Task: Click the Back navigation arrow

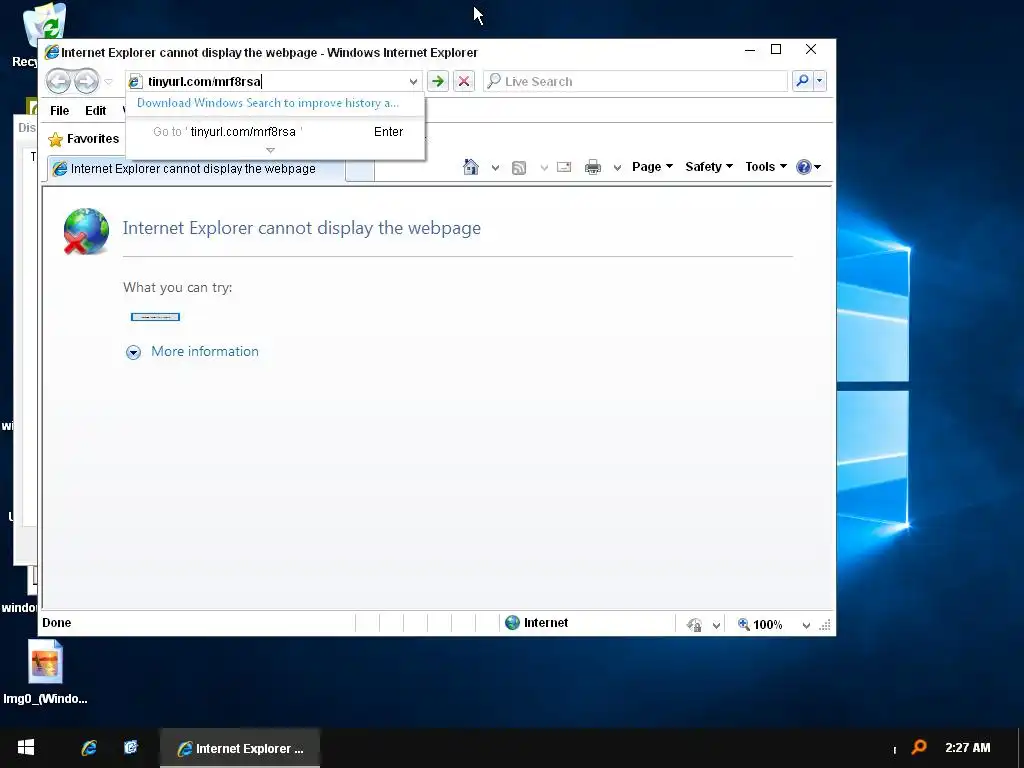Action: 59,81
